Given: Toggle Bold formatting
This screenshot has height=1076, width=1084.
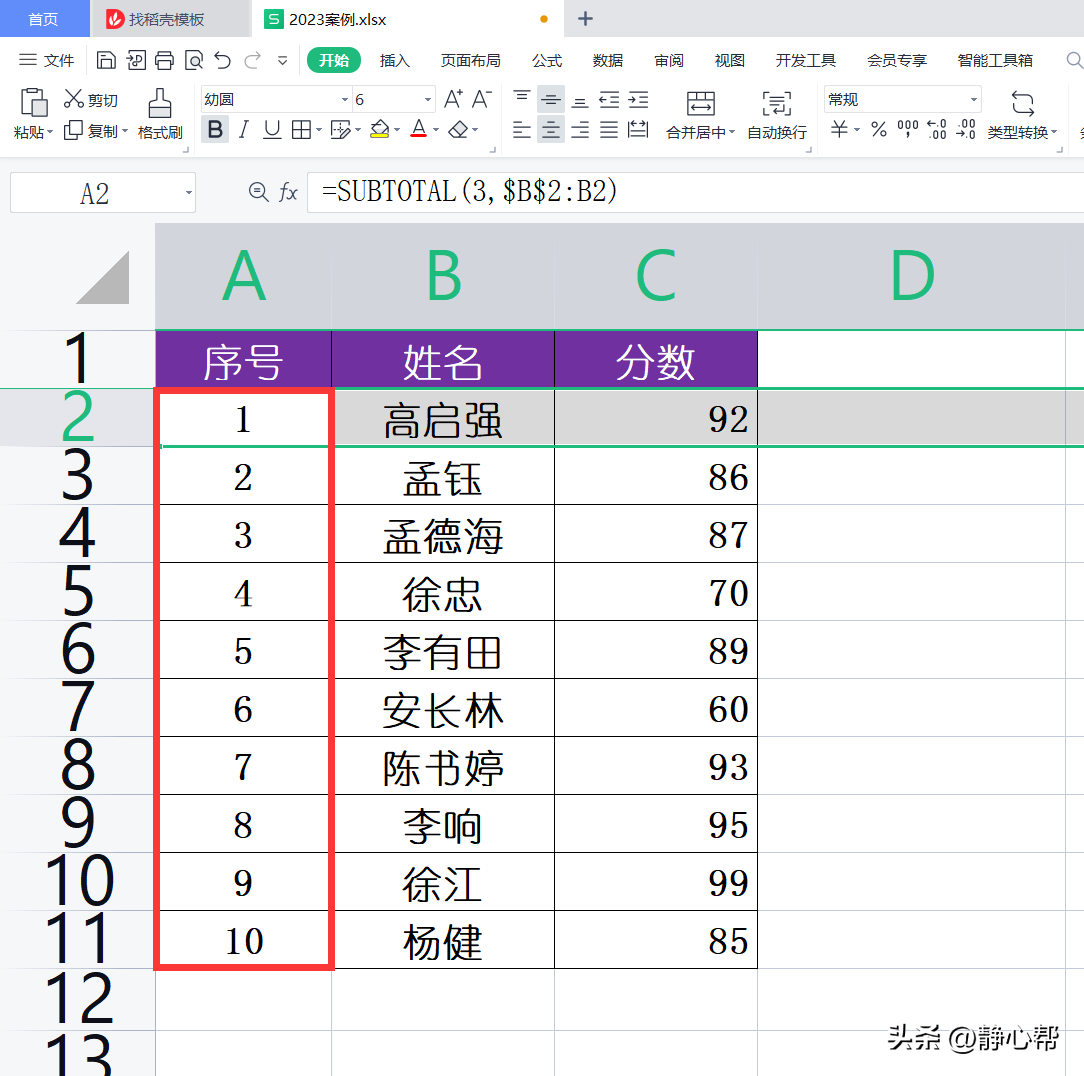Looking at the screenshot, I should [x=215, y=129].
